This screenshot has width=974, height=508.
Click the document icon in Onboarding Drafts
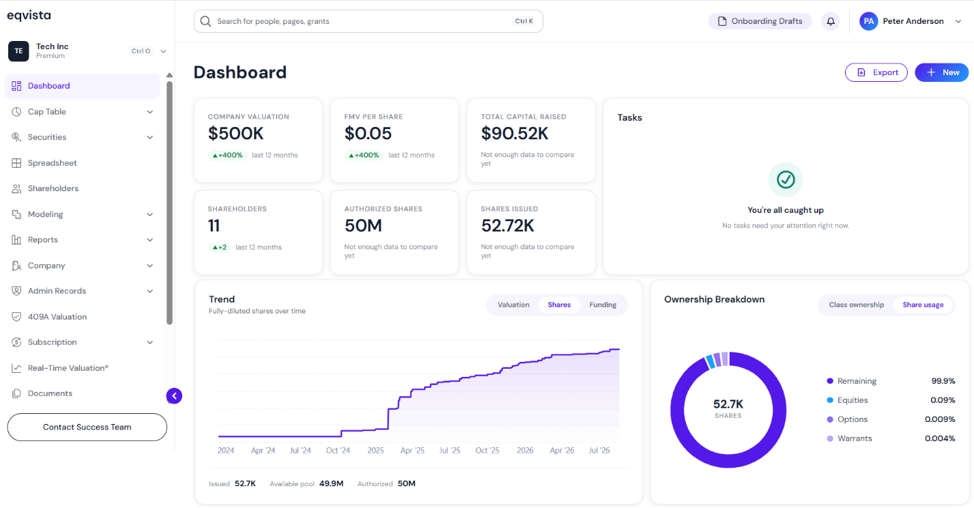722,21
